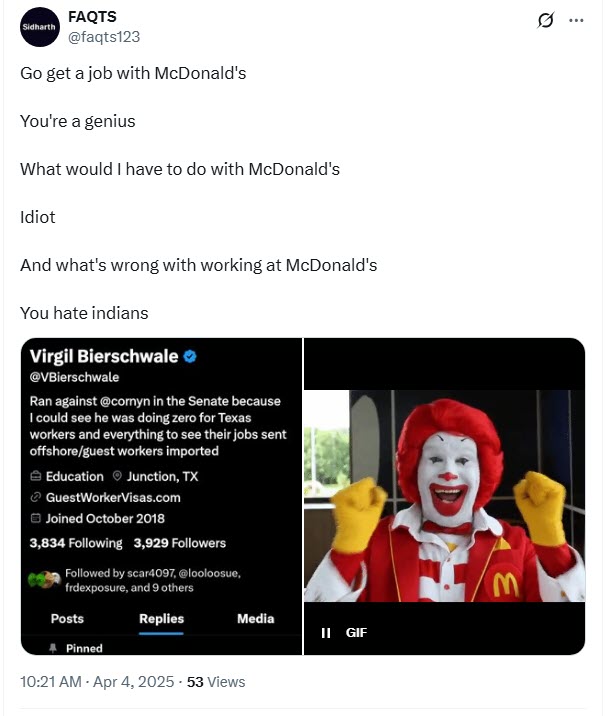Pause the Ronald McDonald GIF
Viewport: 605px width, 716px height.
point(326,632)
